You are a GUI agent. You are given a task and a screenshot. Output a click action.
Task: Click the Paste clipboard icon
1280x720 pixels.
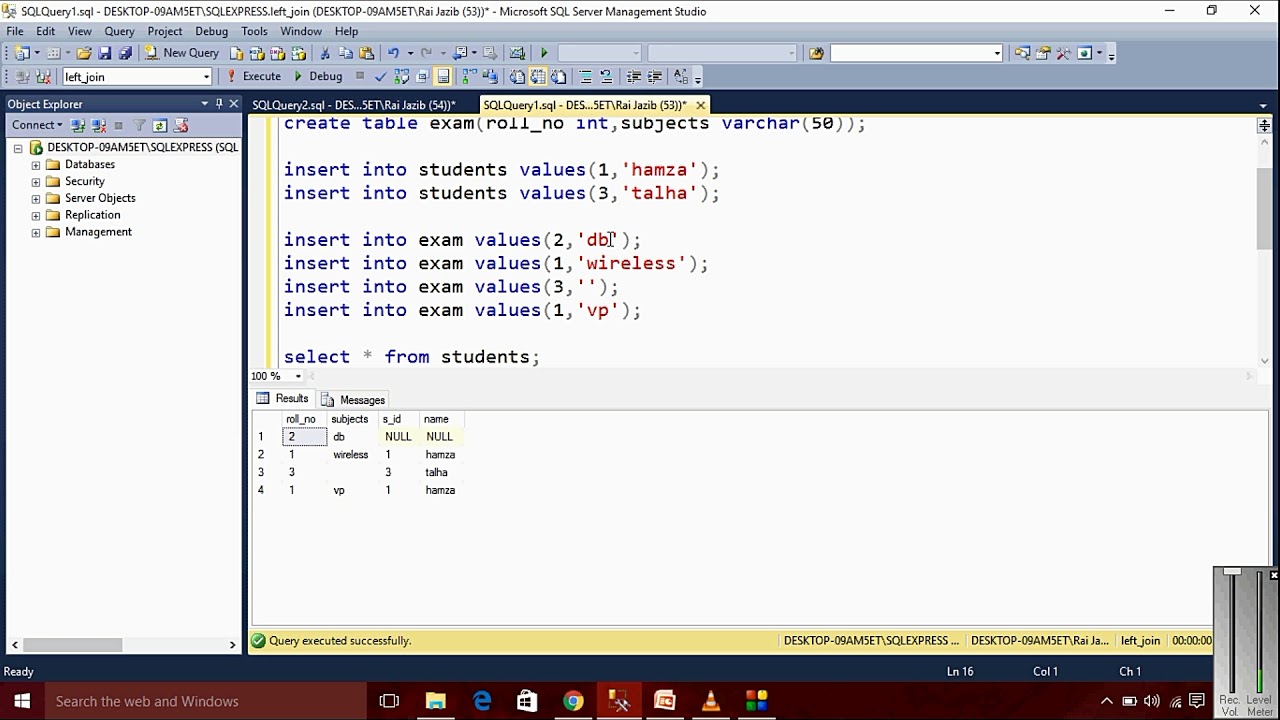click(367, 53)
